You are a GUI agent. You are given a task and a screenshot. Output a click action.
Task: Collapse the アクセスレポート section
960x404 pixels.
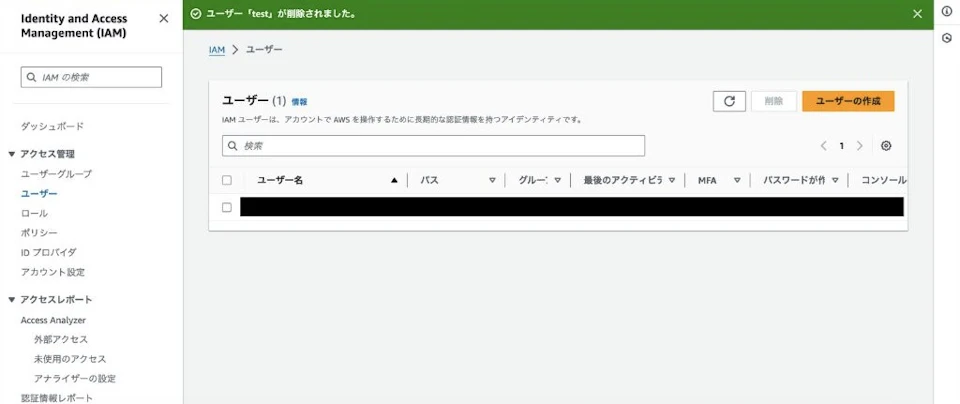[x=12, y=300]
